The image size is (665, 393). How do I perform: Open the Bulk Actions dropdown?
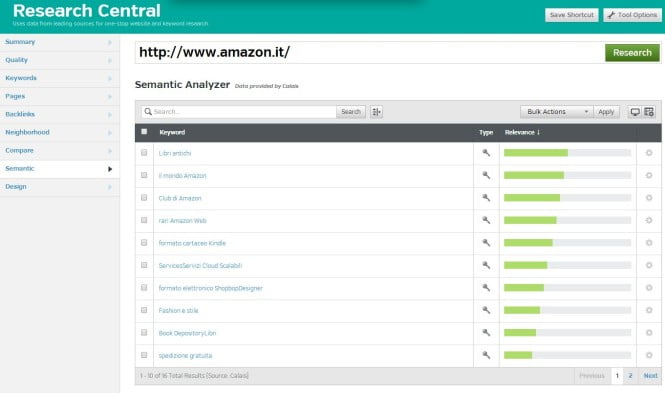556,112
